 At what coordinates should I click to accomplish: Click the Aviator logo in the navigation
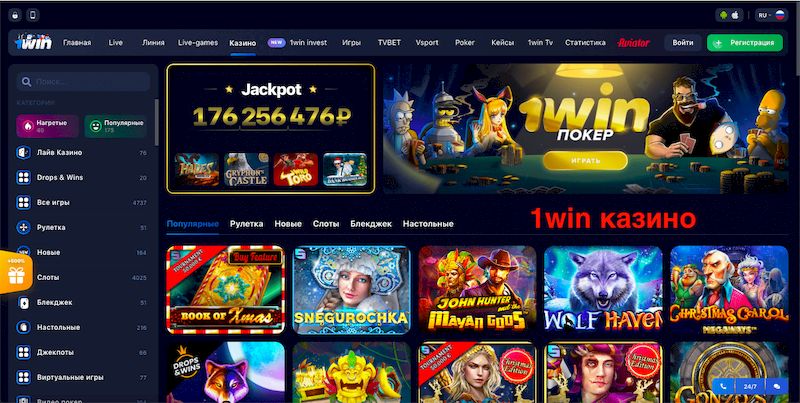pos(633,43)
